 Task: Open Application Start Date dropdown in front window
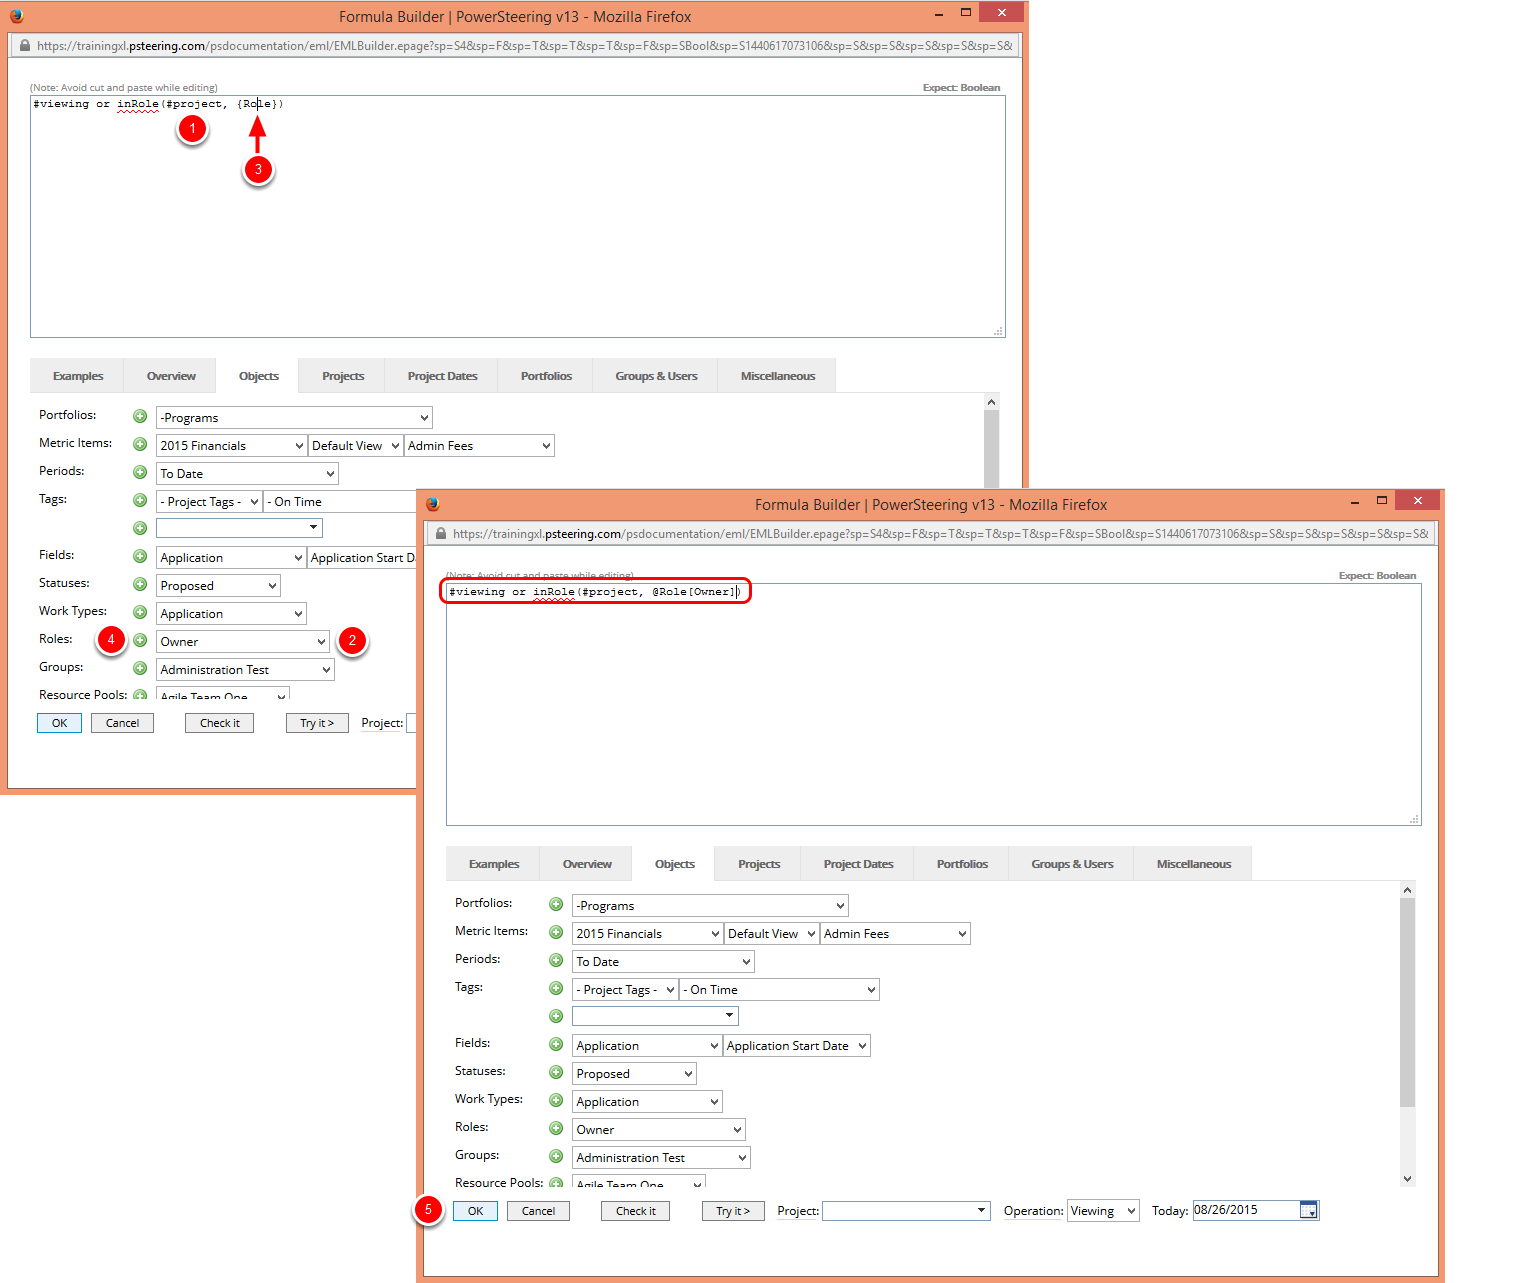(x=797, y=1045)
